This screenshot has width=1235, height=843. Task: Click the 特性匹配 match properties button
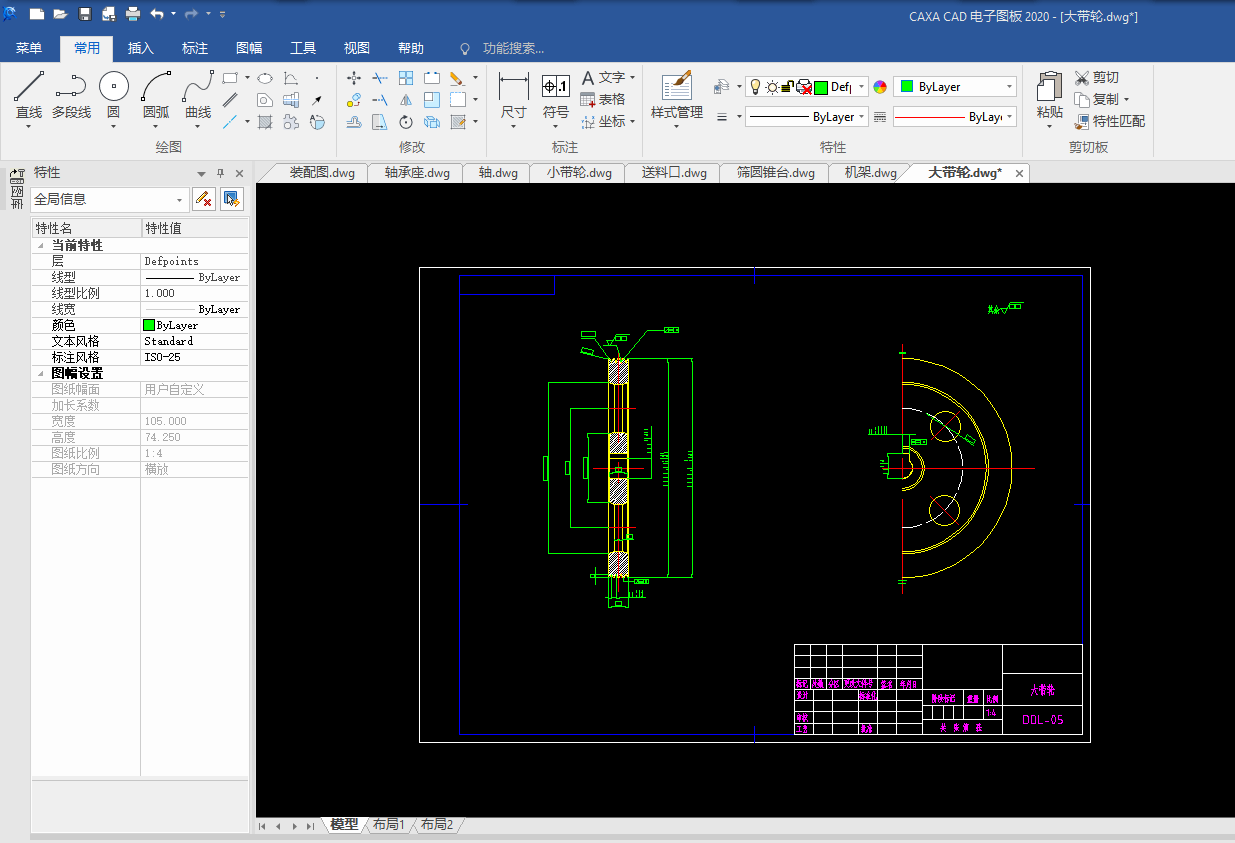click(1110, 121)
